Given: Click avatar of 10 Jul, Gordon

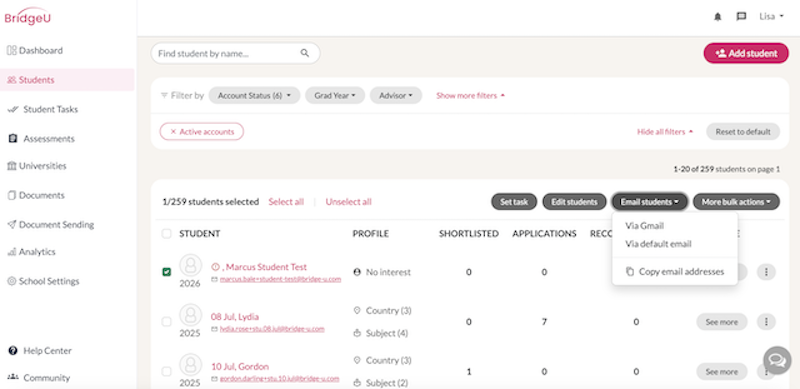Looking at the screenshot, I should [x=191, y=364].
